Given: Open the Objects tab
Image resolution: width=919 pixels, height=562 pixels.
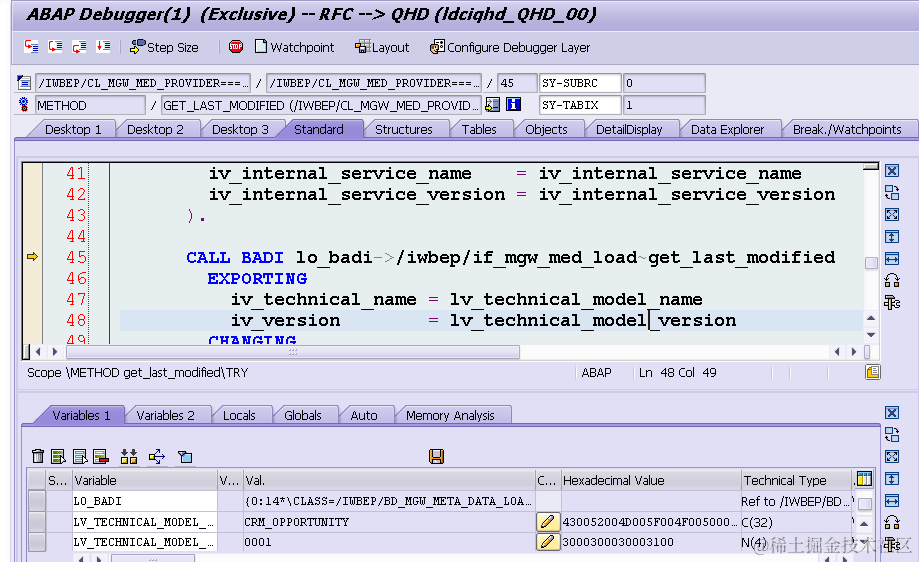Looking at the screenshot, I should (x=546, y=129).
